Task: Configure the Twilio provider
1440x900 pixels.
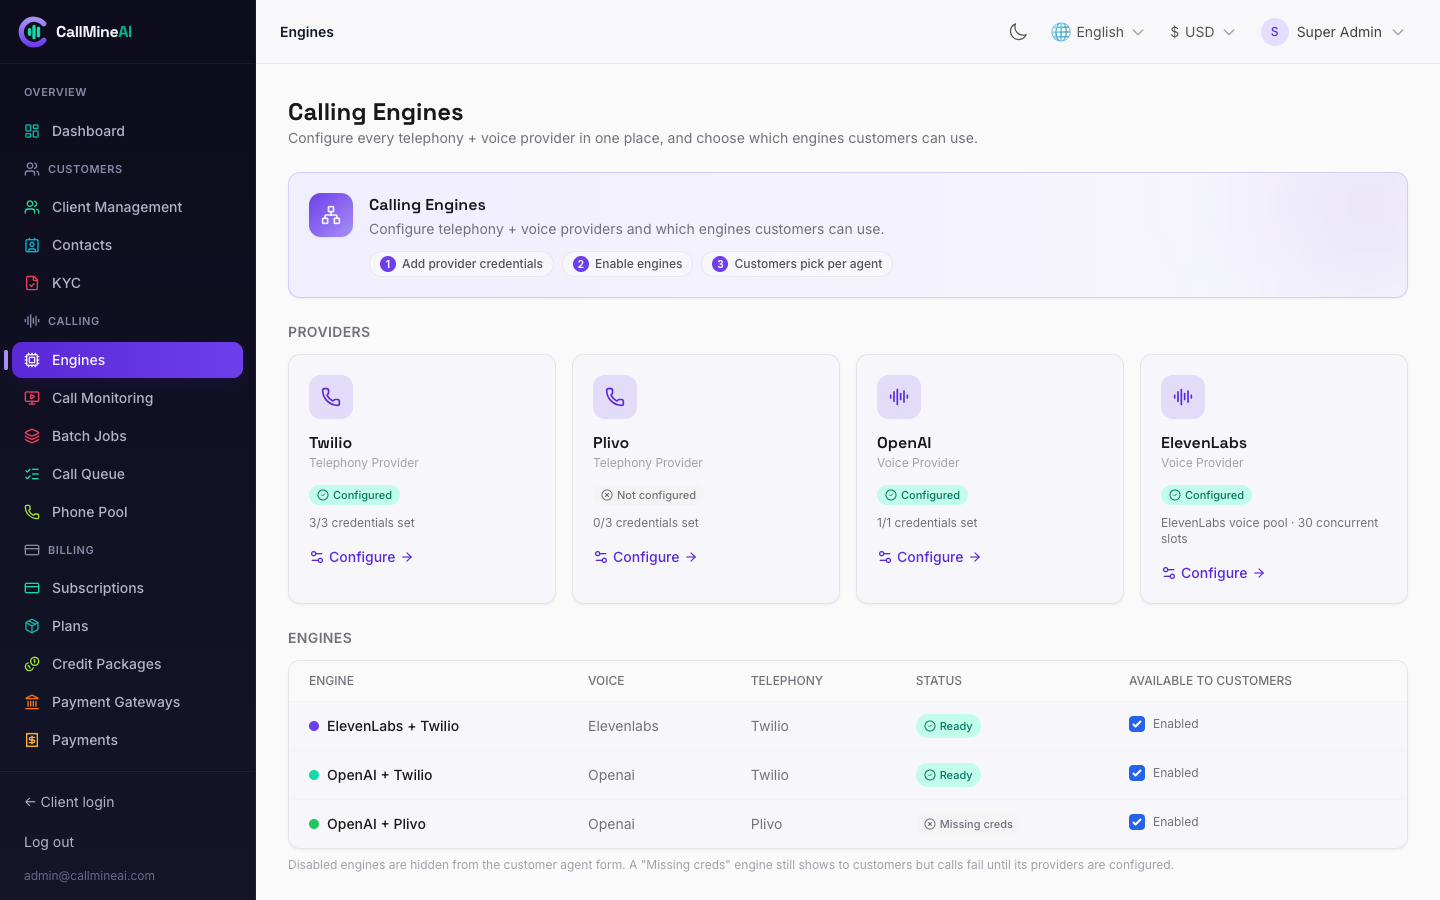Action: click(x=362, y=557)
